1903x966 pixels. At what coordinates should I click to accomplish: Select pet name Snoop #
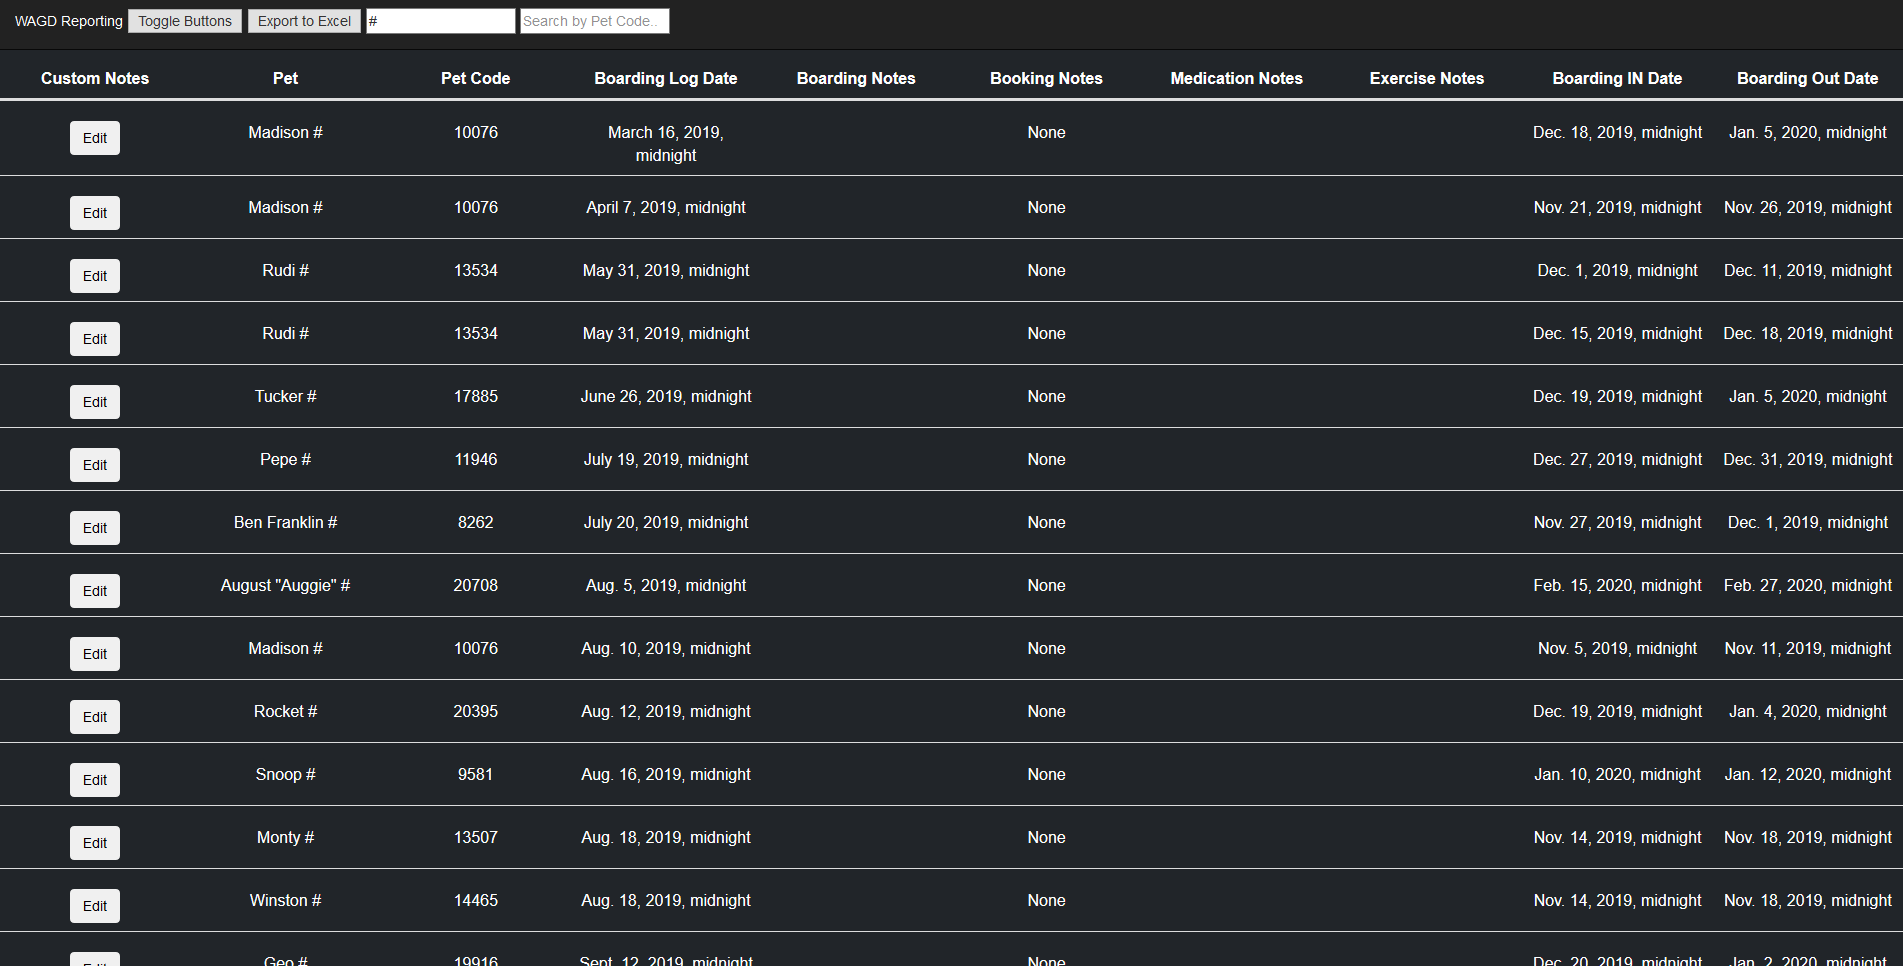tap(285, 774)
